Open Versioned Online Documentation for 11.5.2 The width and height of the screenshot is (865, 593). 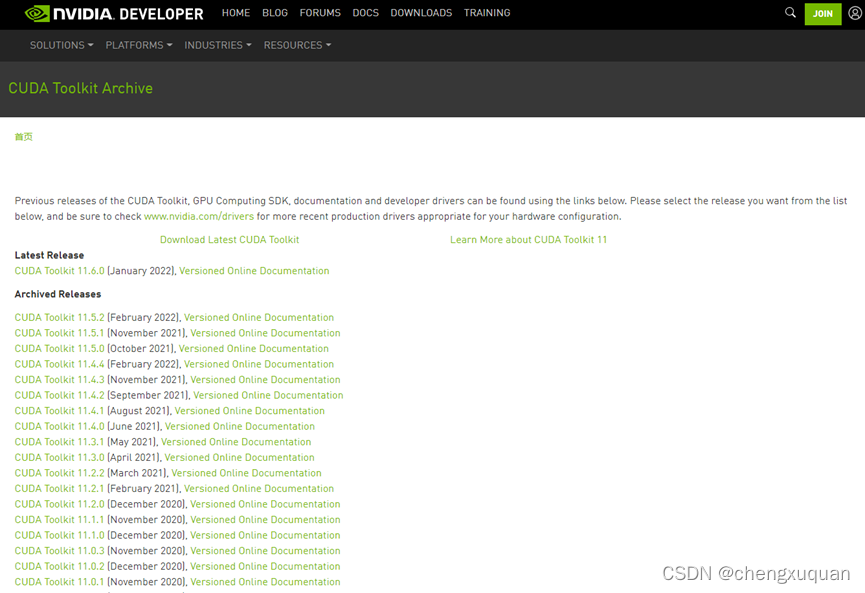coord(259,318)
